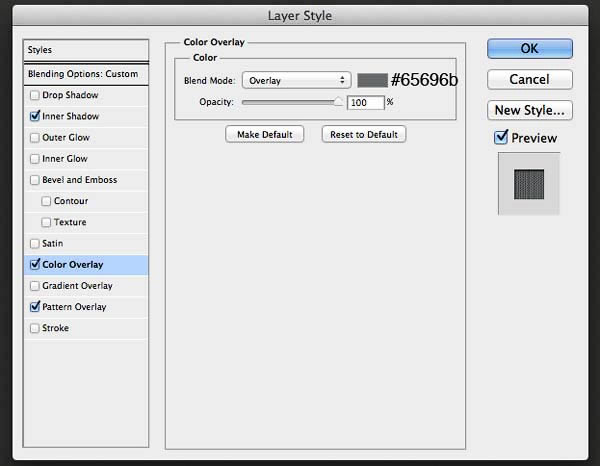Click Reset to Default button

(x=364, y=134)
